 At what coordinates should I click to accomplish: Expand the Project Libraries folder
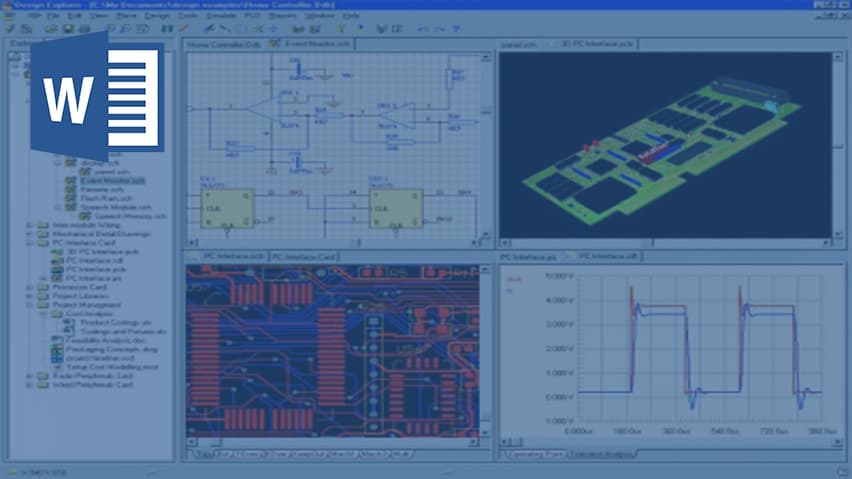[29, 296]
